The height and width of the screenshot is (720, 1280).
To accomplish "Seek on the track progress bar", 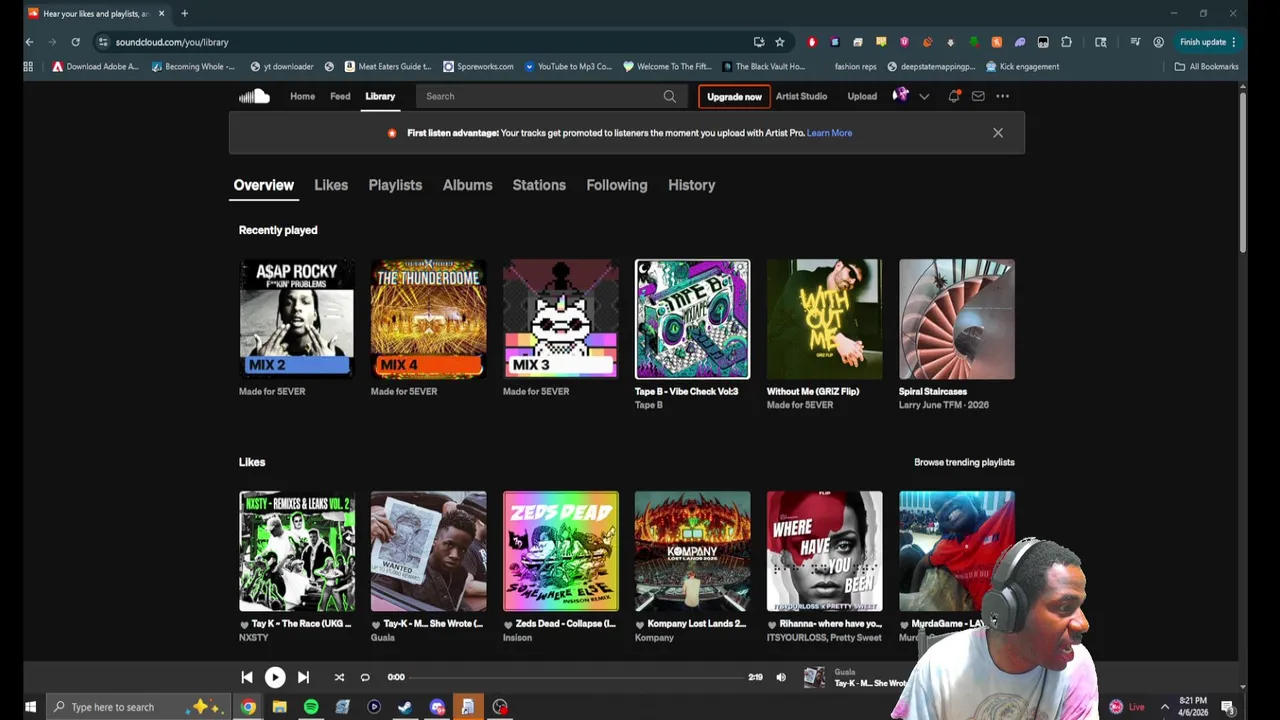I will (x=576, y=677).
